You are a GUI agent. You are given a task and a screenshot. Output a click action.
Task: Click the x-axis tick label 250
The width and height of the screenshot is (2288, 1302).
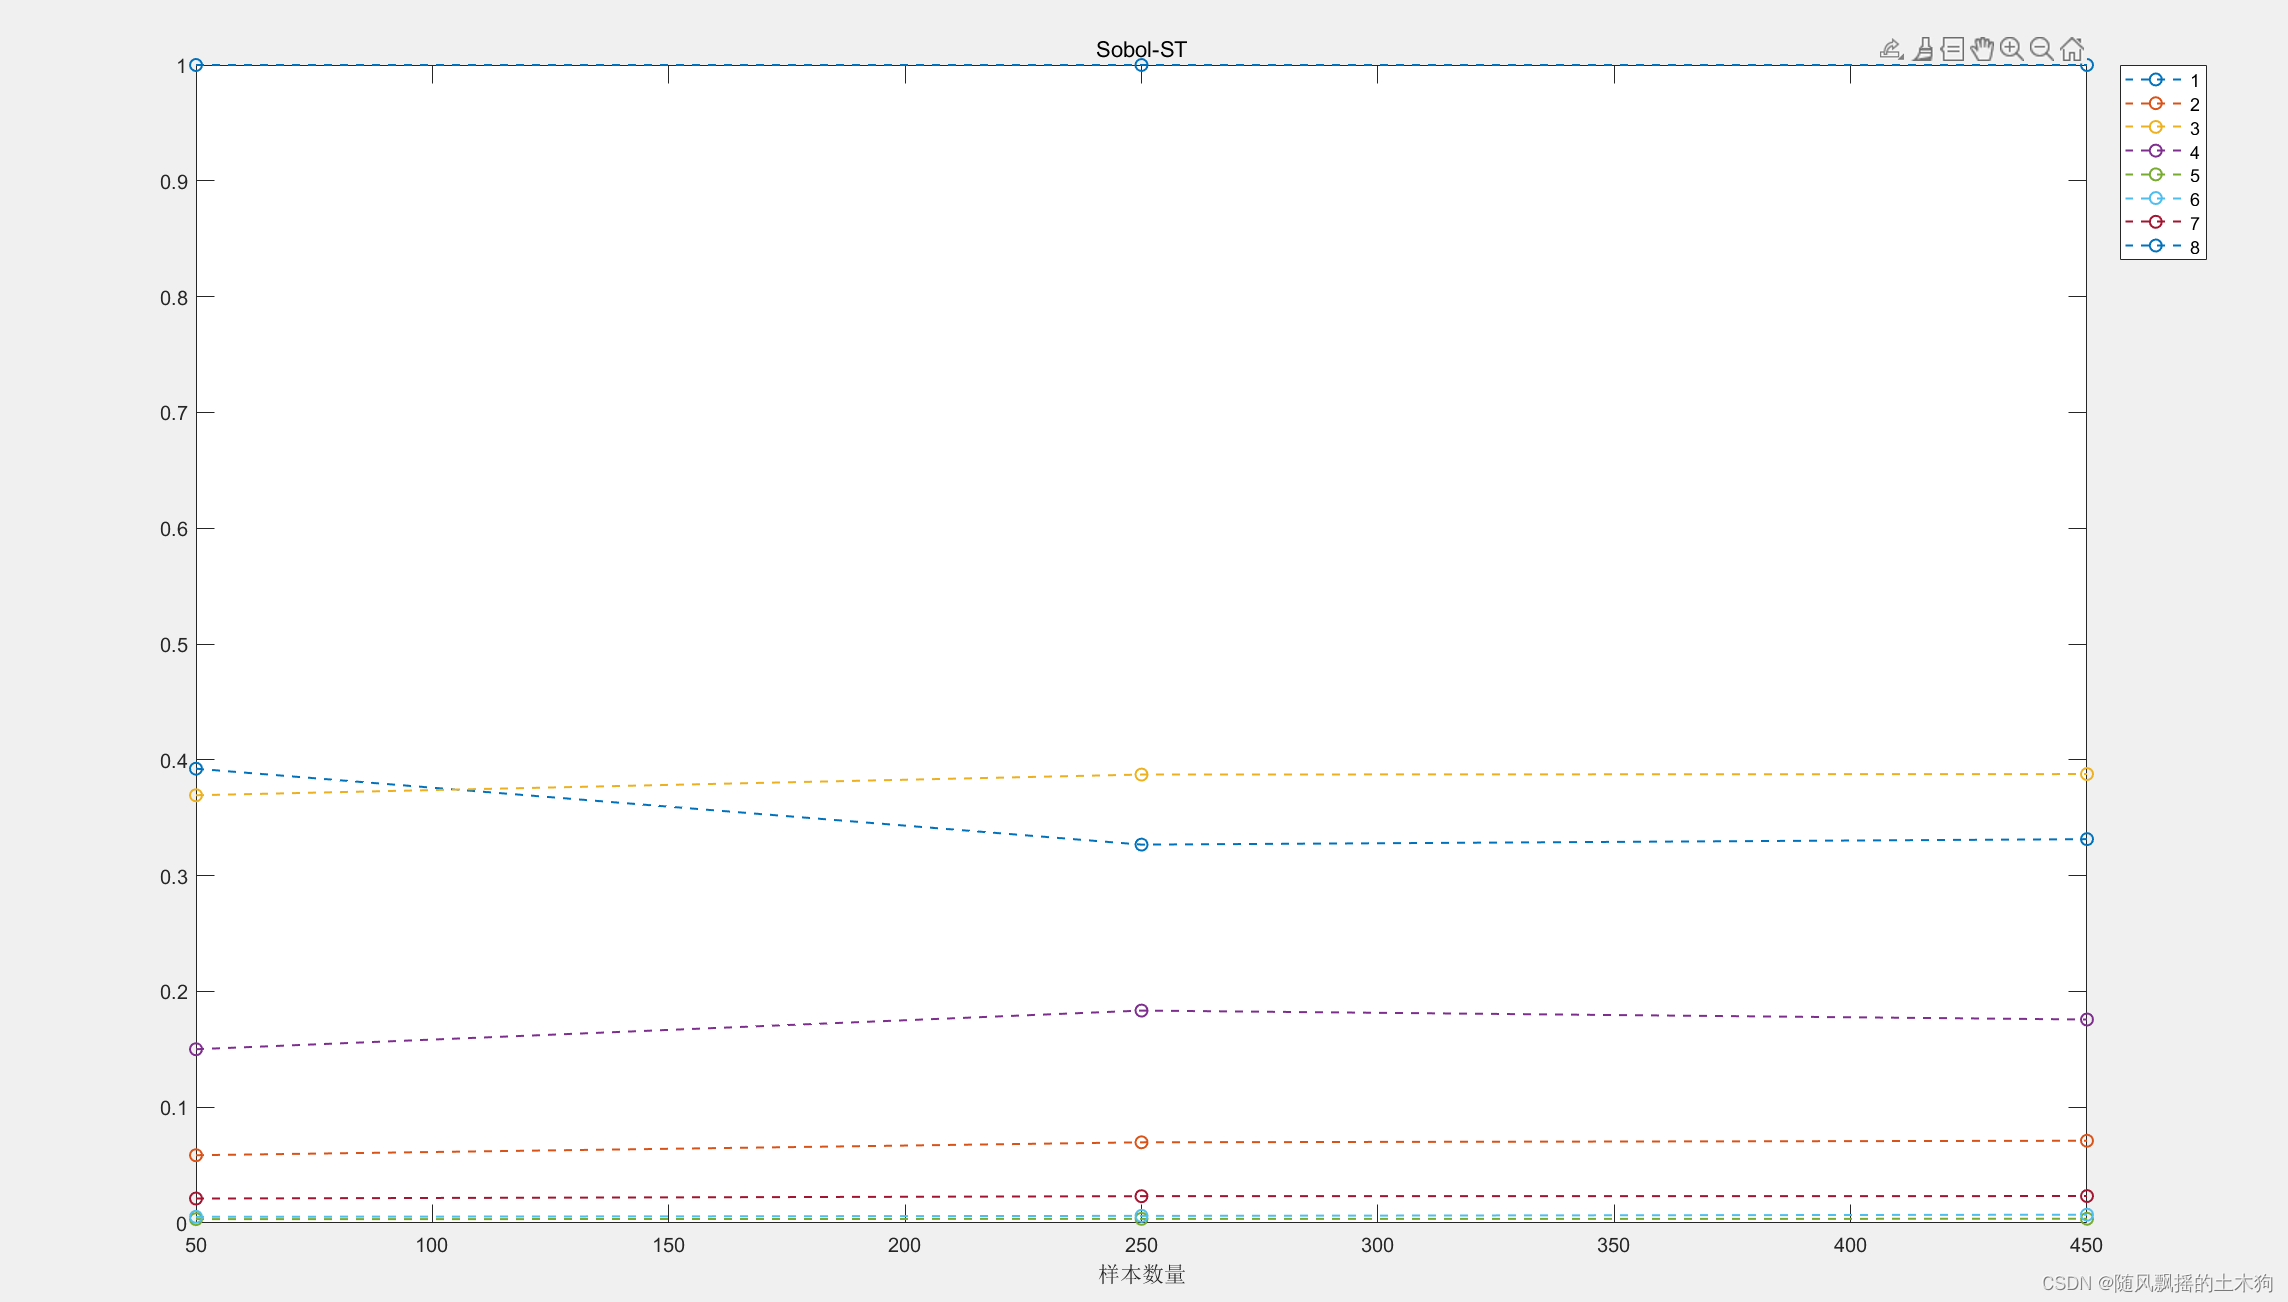tap(1141, 1245)
